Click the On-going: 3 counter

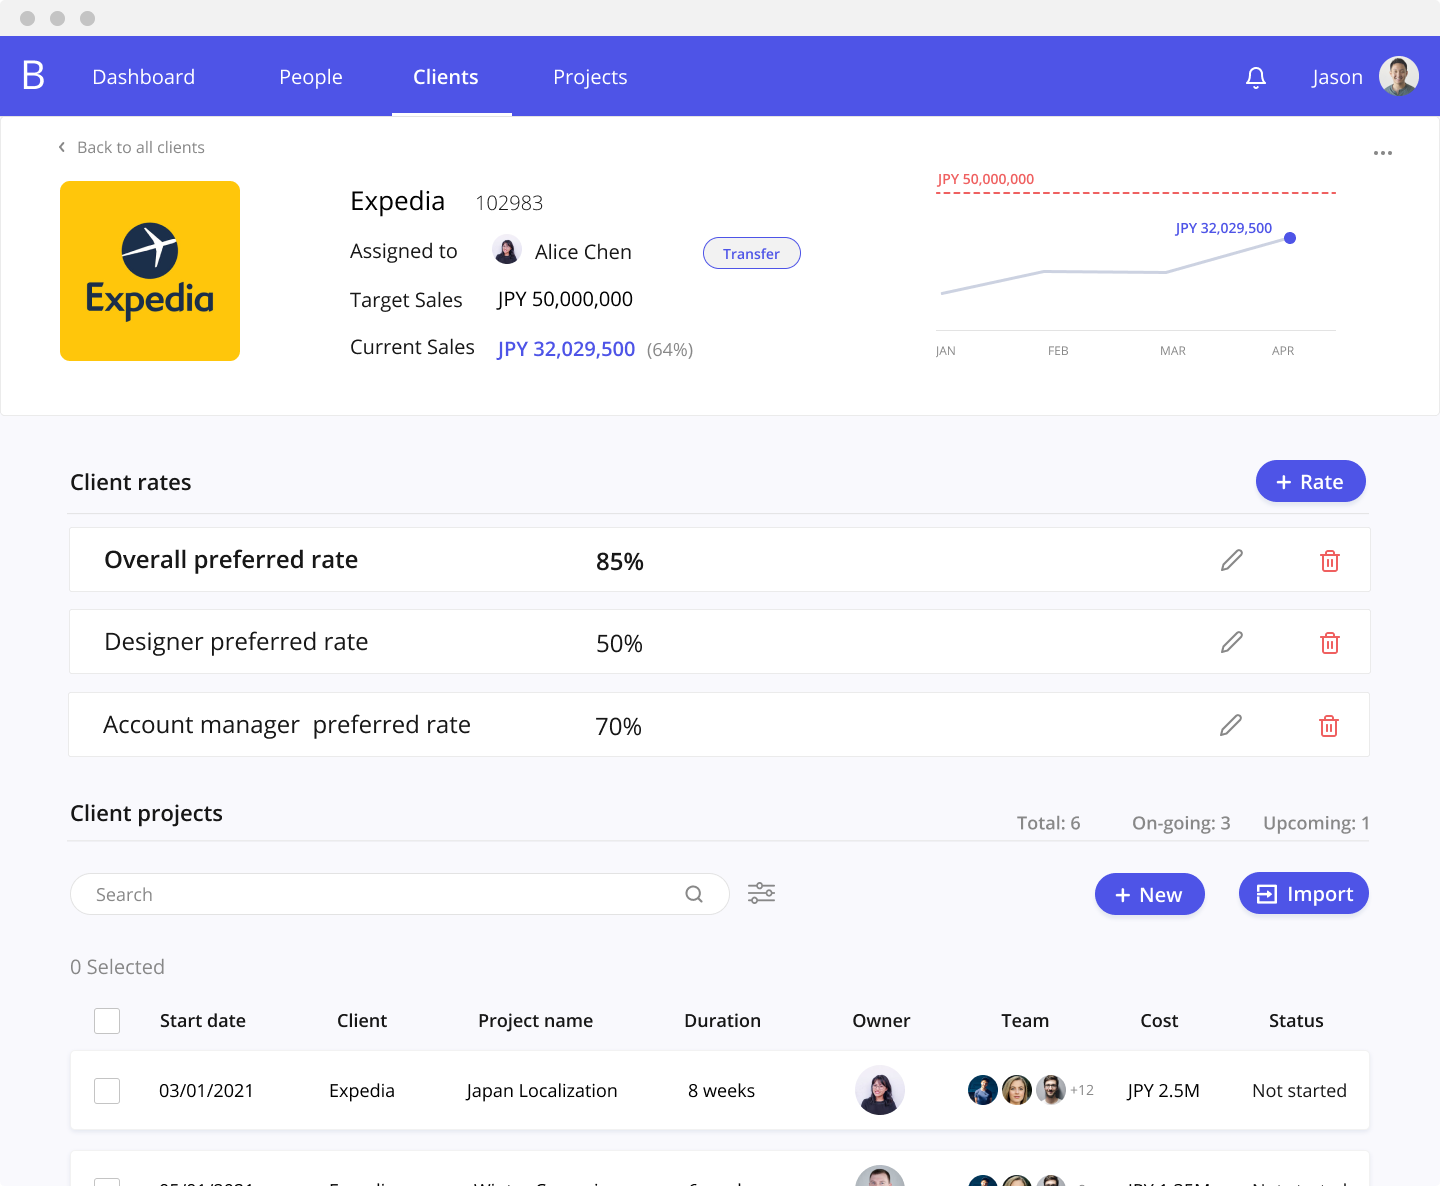[x=1181, y=823]
